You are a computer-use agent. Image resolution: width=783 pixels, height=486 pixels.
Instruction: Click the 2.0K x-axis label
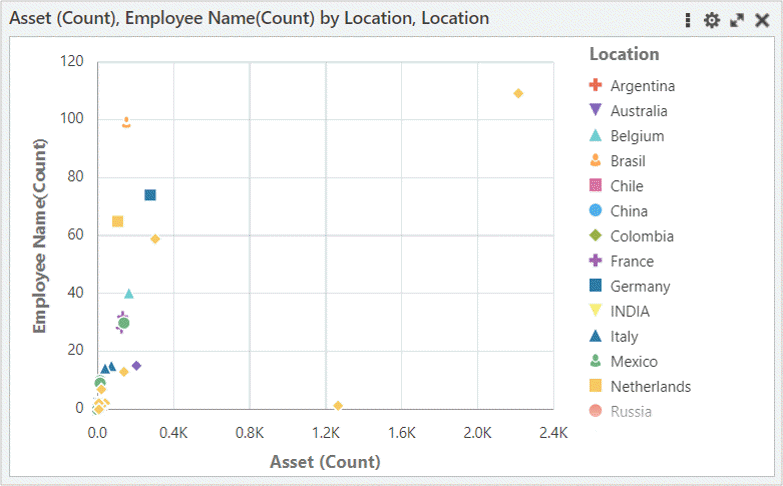point(477,433)
